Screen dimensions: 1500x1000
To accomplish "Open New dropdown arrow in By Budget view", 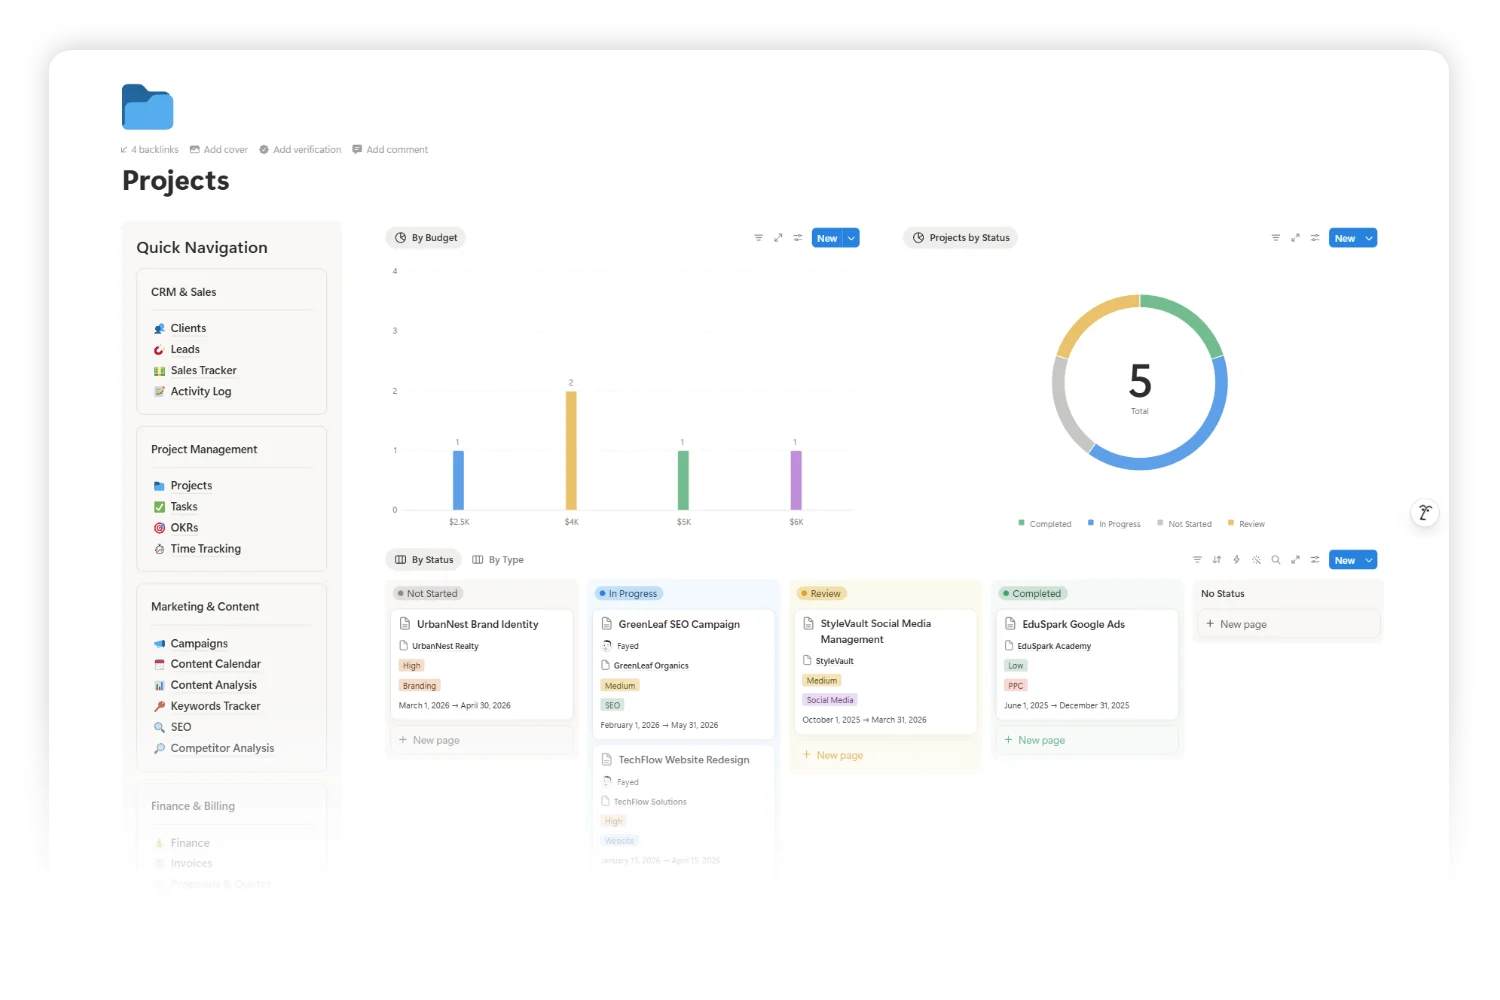I will click(x=852, y=238).
